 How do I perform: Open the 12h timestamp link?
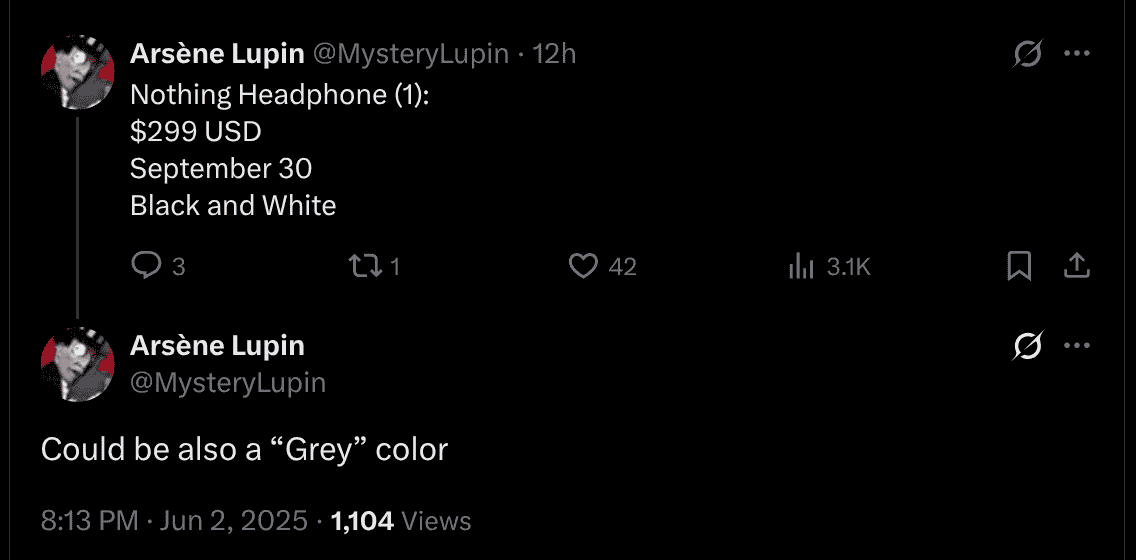pyautogui.click(x=555, y=54)
